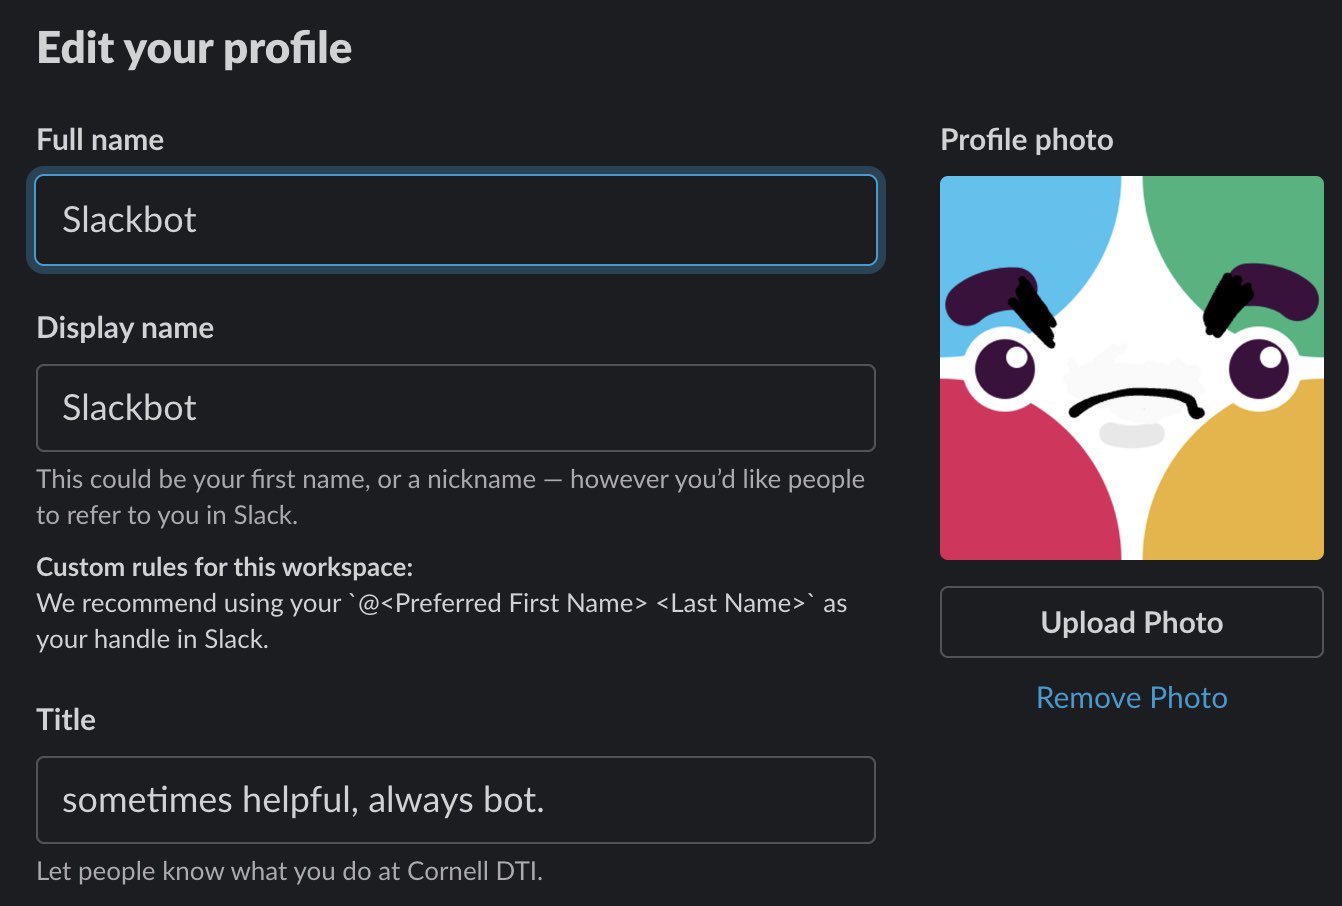
Task: Click the Remove Photo blue link text
Action: tap(1131, 697)
